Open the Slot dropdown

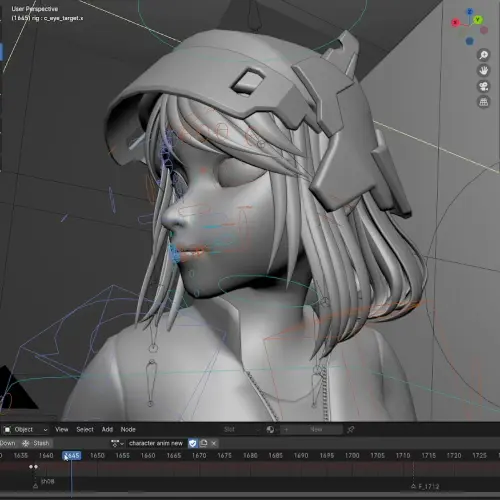[241, 430]
